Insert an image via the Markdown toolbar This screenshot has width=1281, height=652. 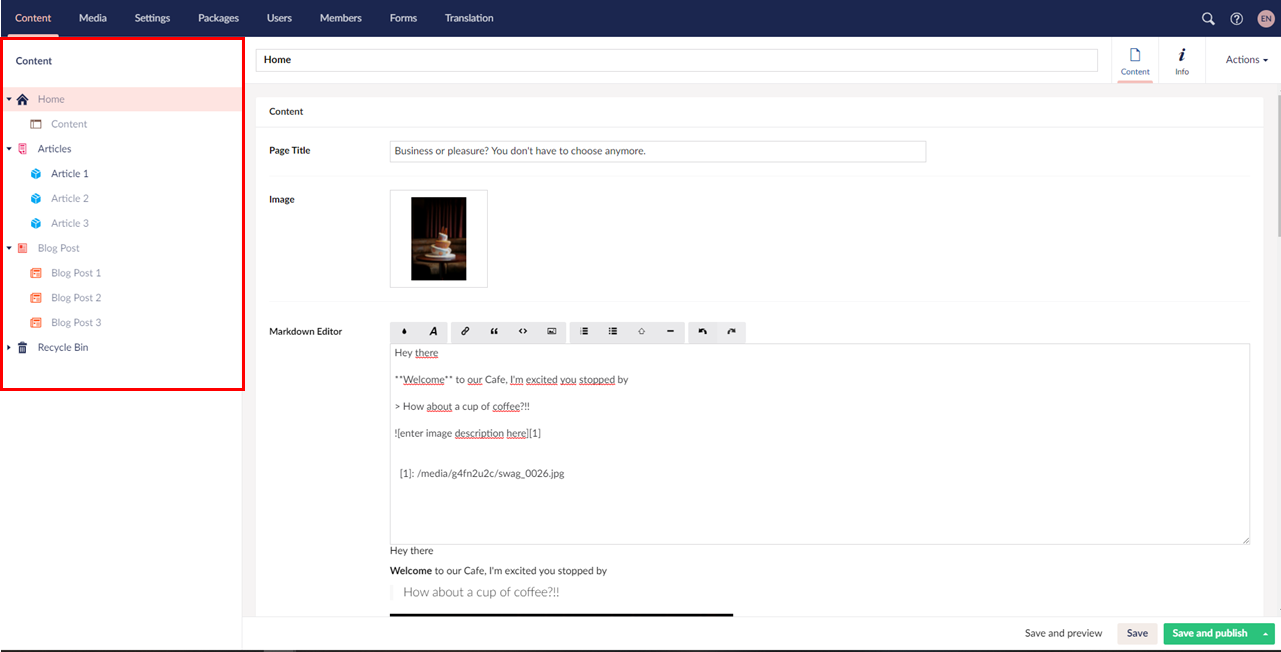click(551, 331)
